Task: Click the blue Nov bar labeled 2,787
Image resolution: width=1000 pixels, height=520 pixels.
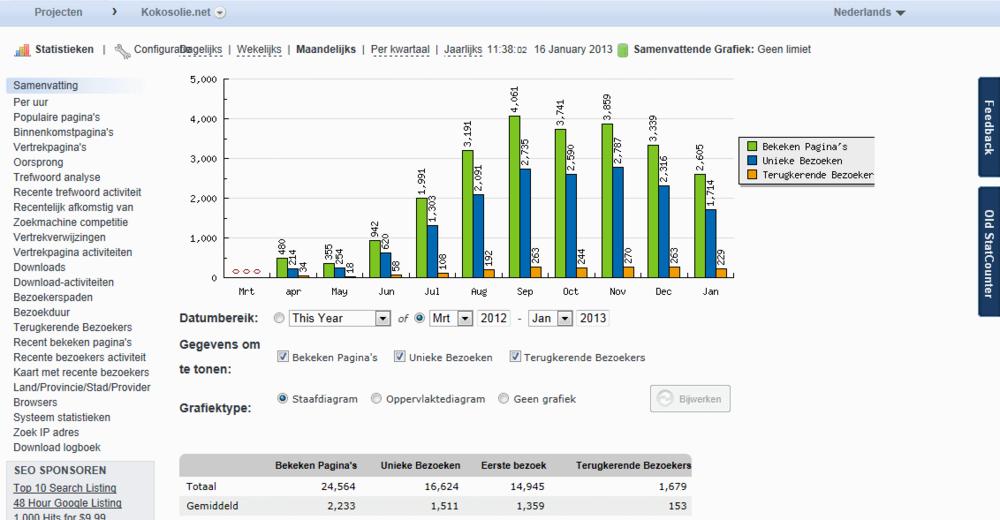Action: pos(618,222)
